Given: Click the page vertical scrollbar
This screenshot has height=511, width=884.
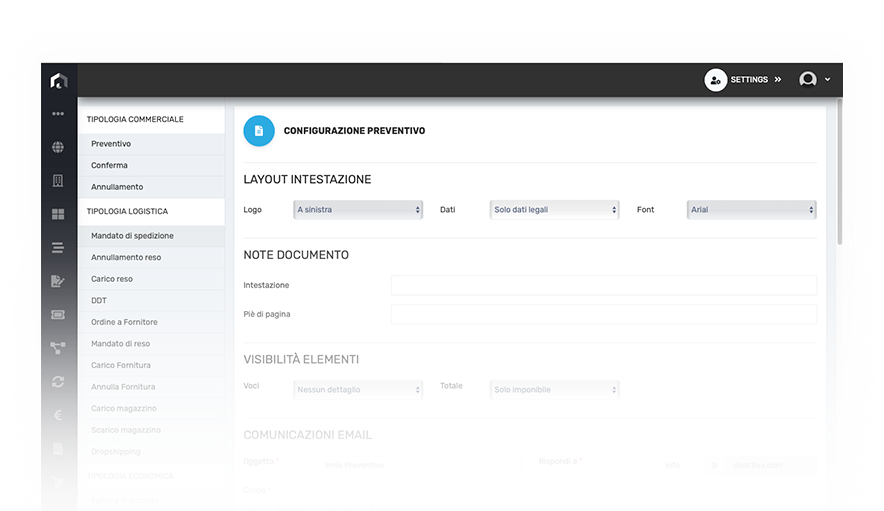Looking at the screenshot, I should click(x=839, y=172).
